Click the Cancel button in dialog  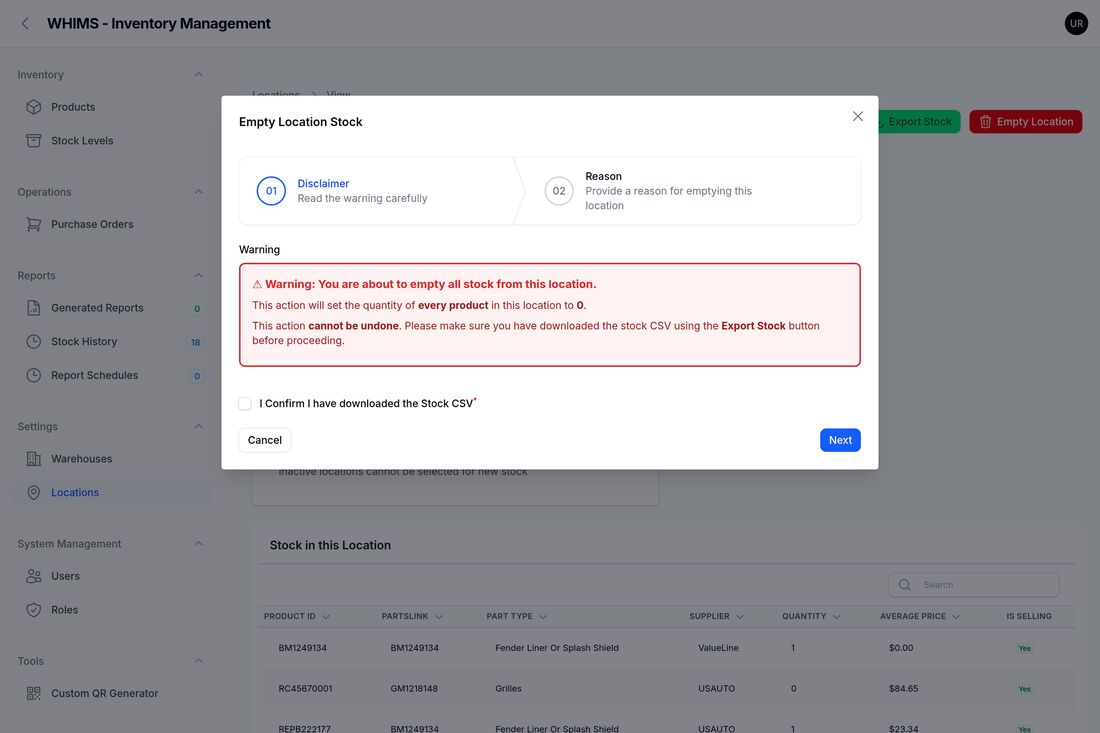click(264, 440)
